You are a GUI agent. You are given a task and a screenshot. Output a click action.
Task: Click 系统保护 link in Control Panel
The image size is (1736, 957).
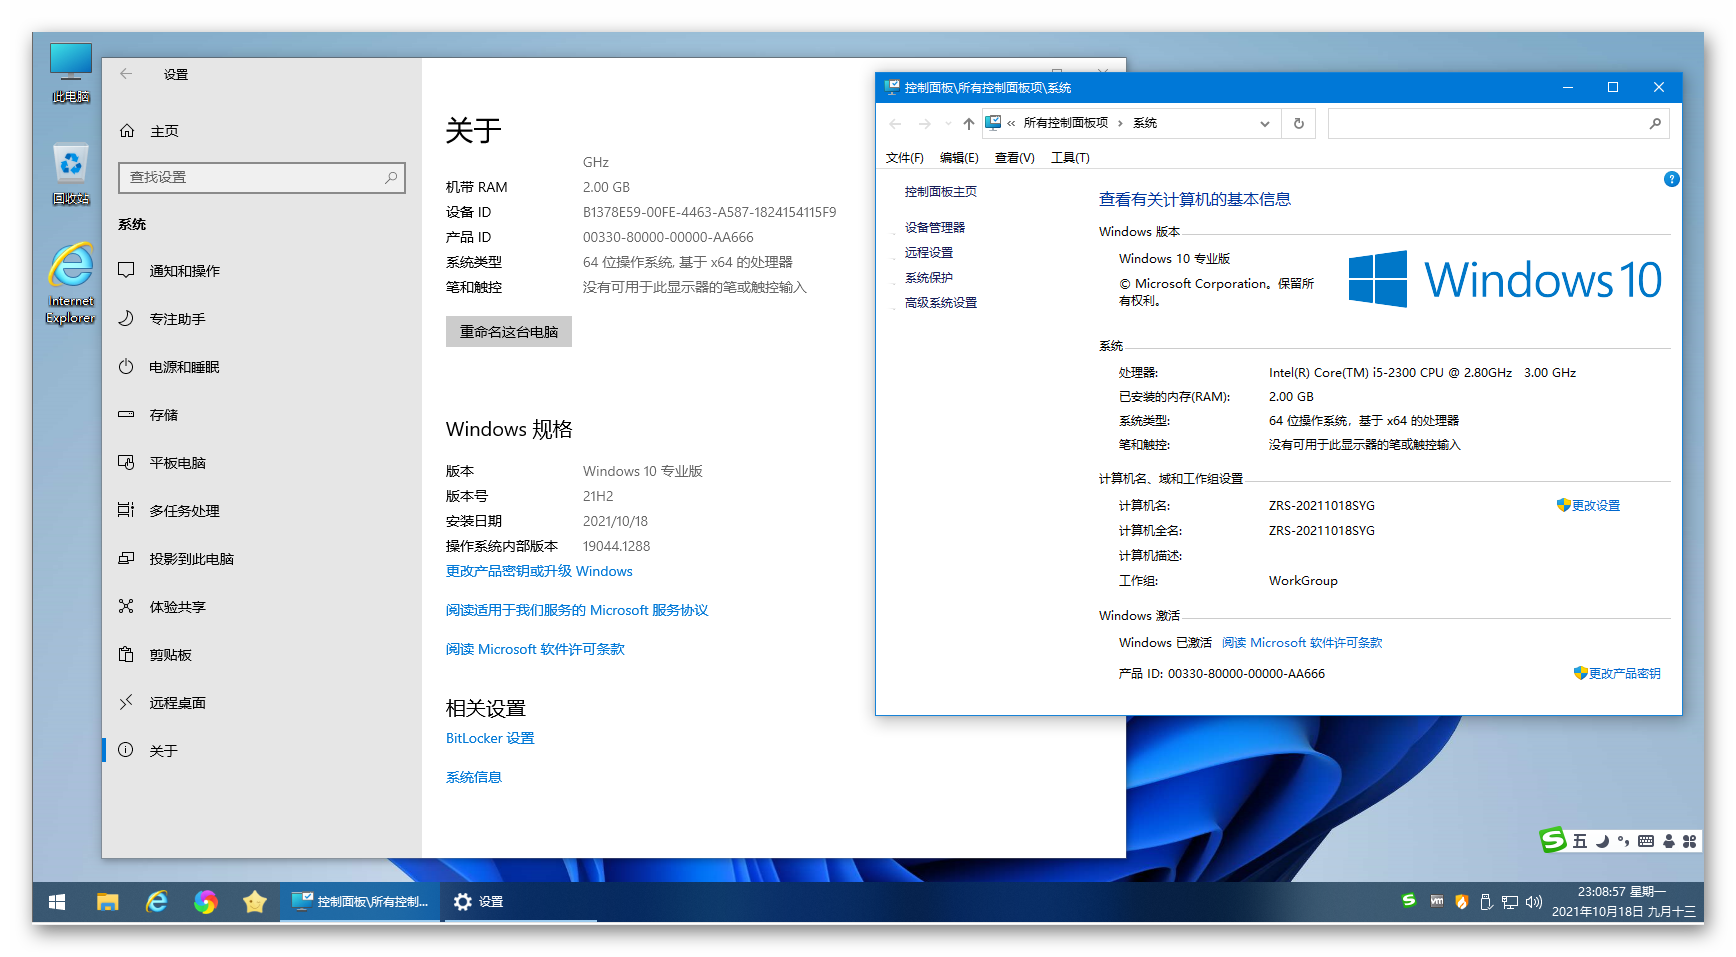[929, 278]
